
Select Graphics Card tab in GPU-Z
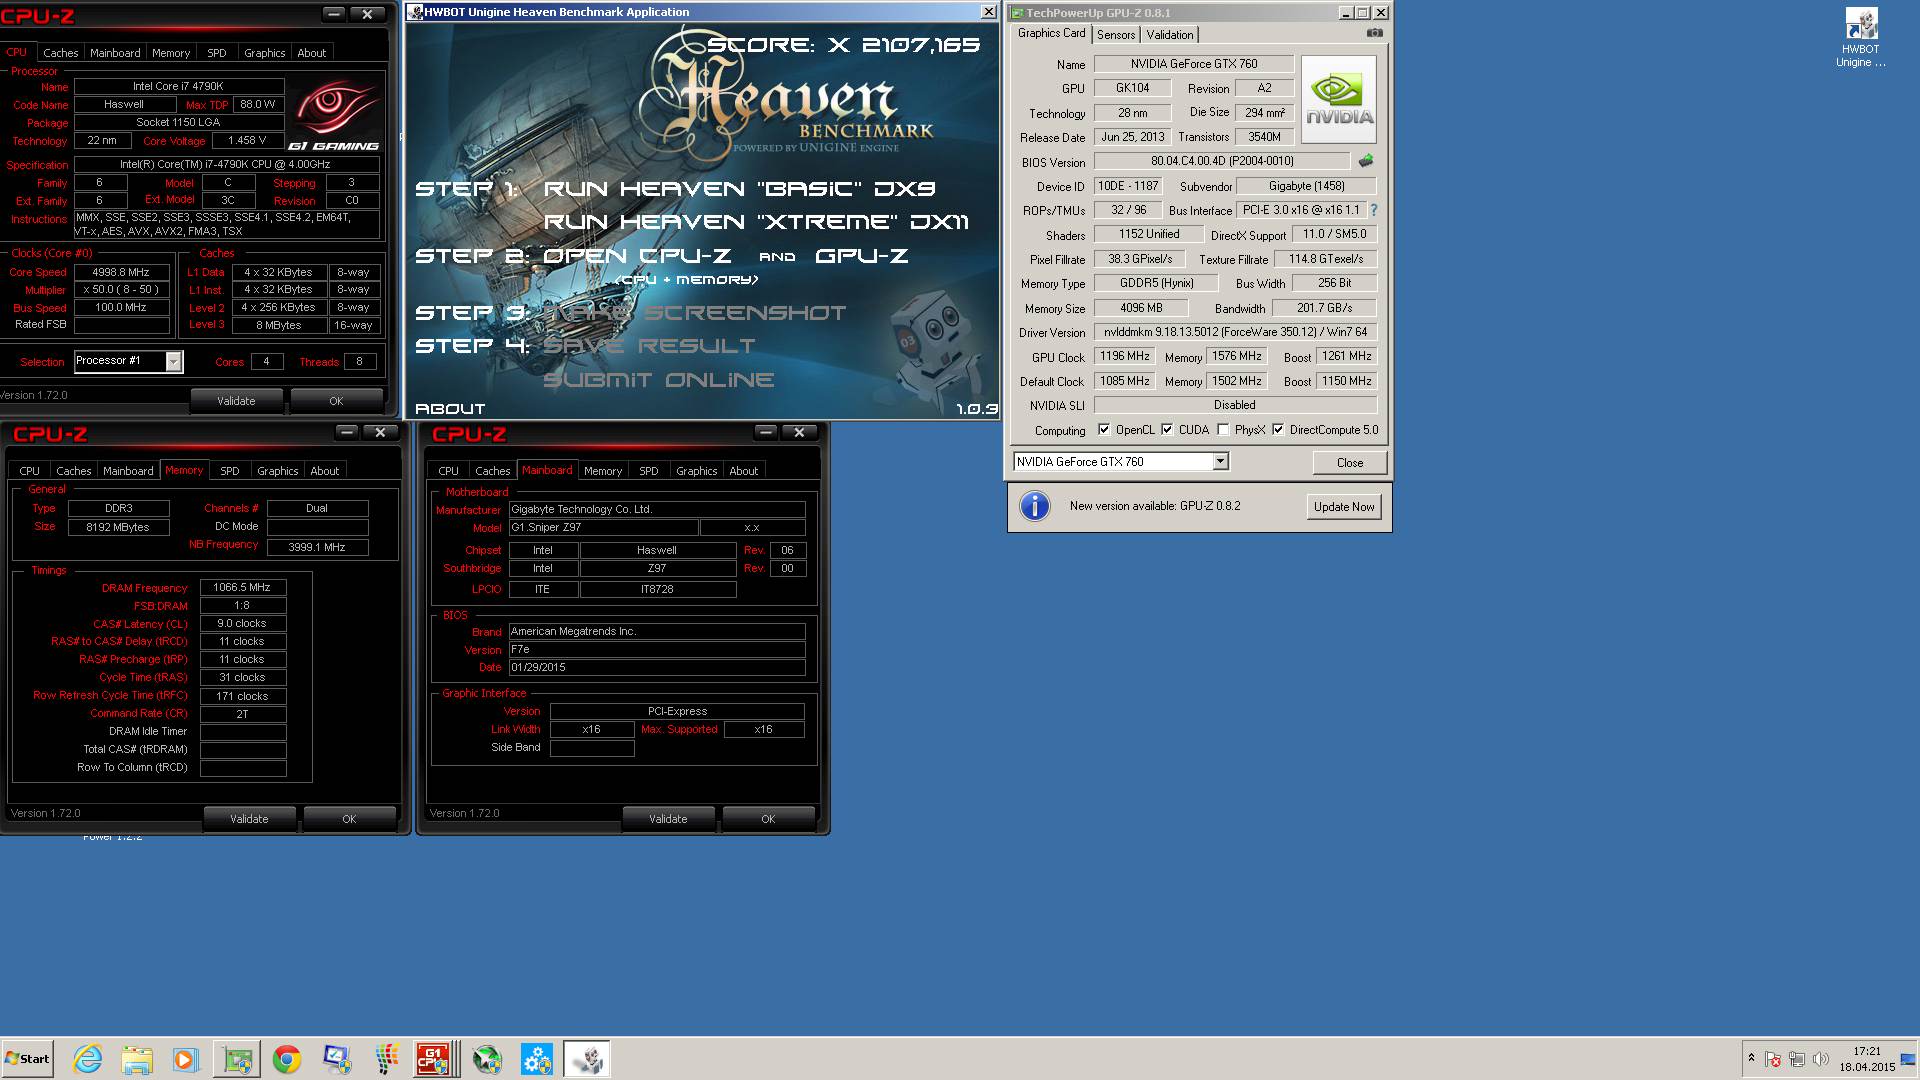point(1051,33)
